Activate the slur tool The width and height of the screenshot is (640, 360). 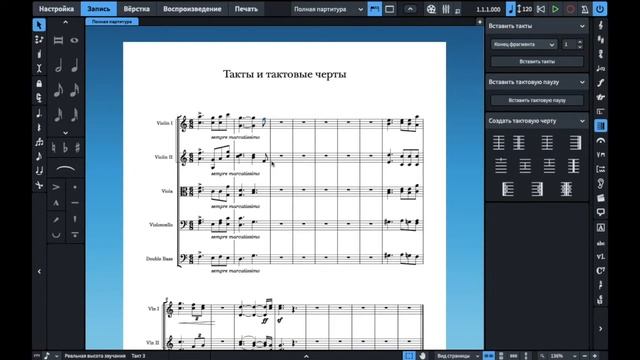click(65, 168)
